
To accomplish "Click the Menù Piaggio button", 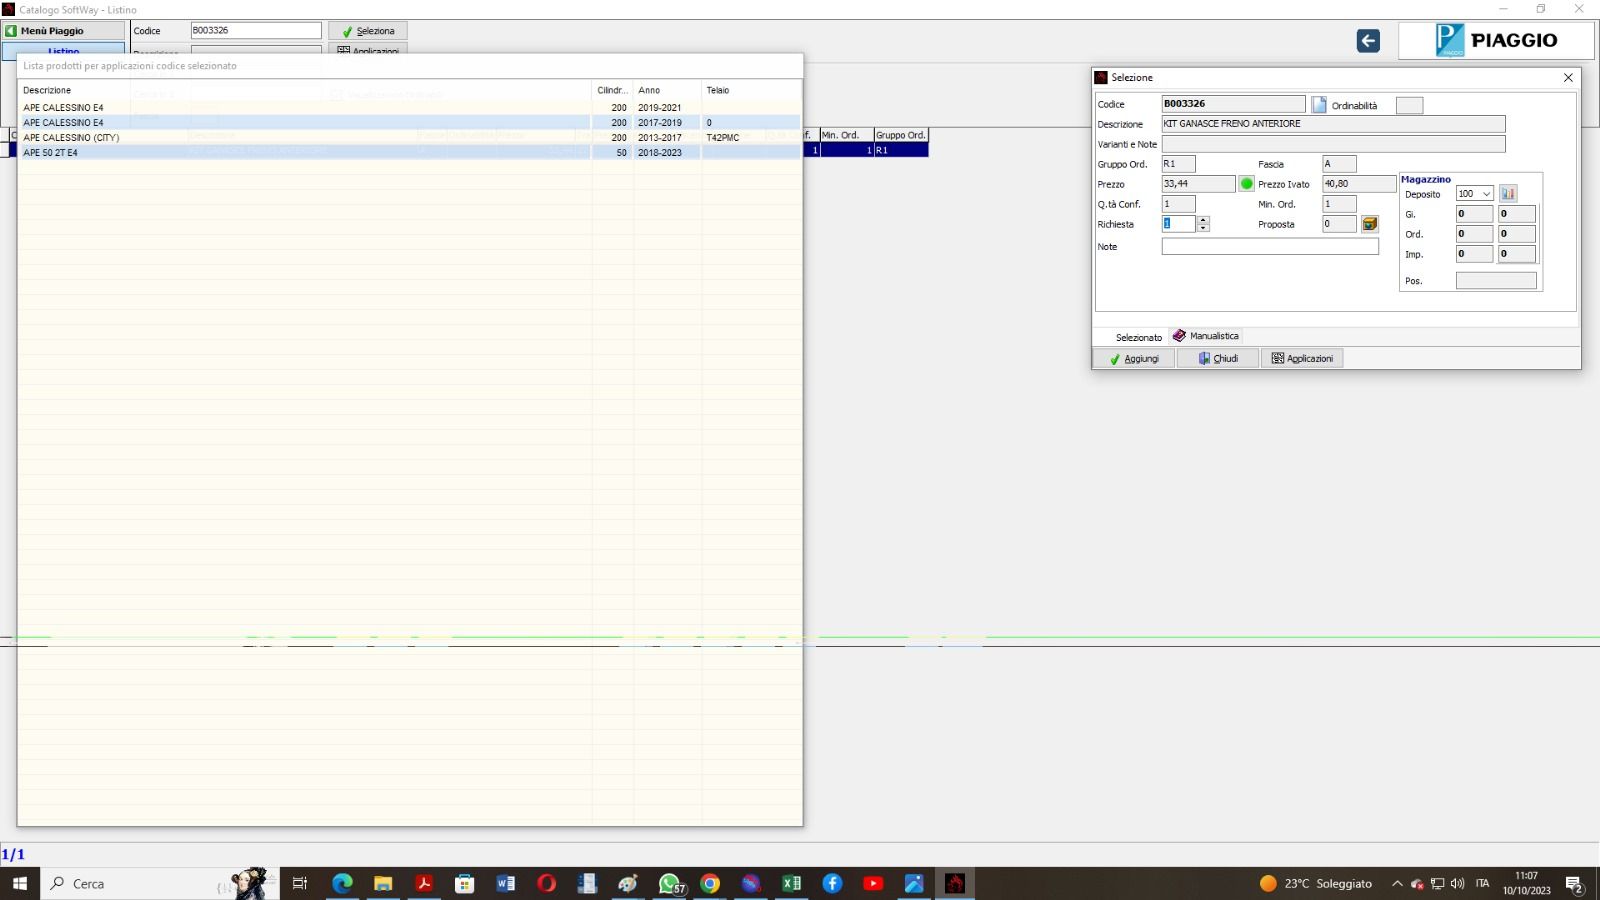I will (x=64, y=31).
